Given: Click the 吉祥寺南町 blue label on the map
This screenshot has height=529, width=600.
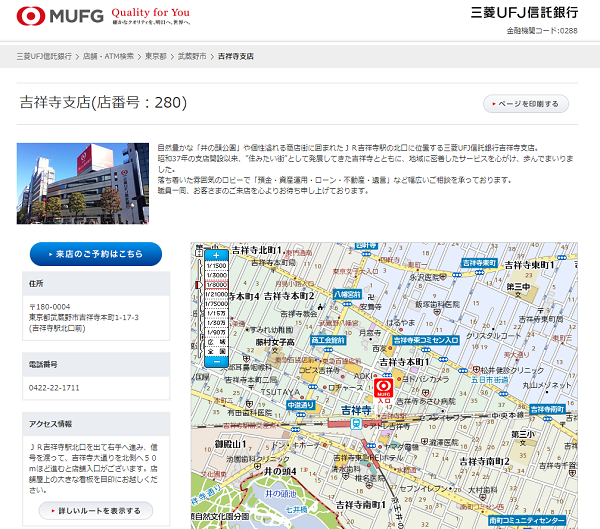Looking at the screenshot, I should click(547, 409).
